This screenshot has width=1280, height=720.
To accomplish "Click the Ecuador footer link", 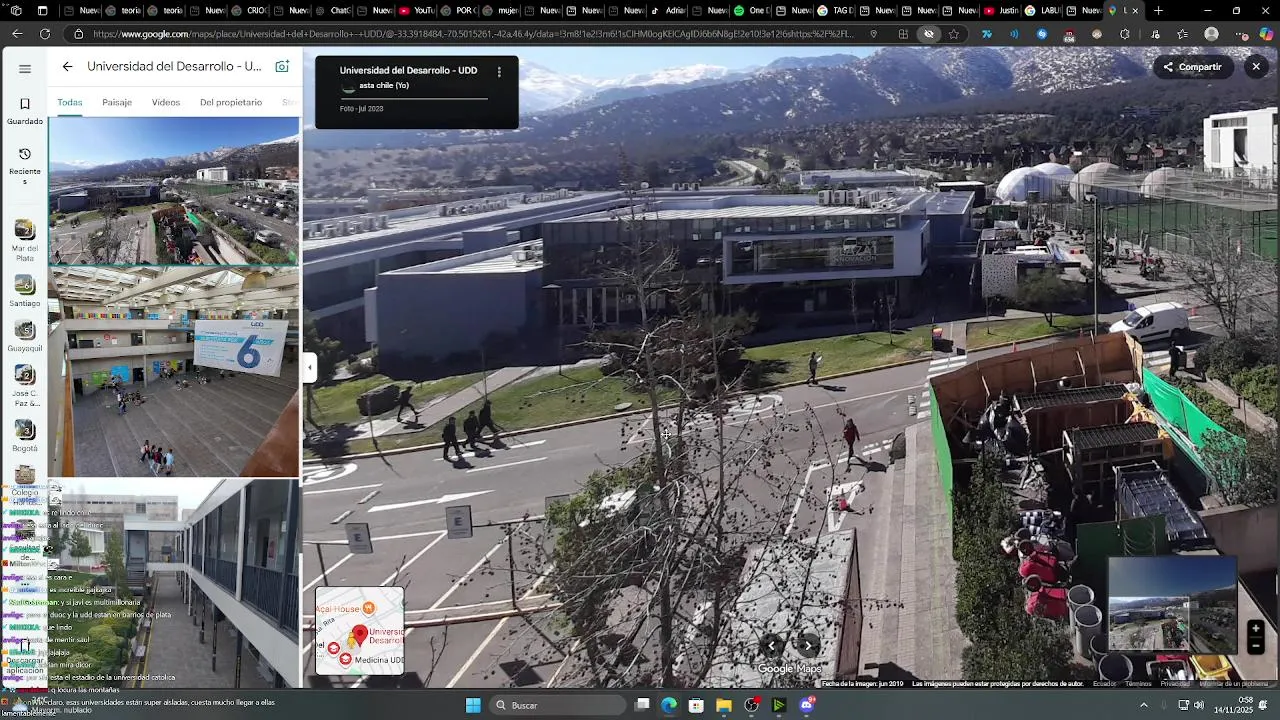I will click(1104, 684).
